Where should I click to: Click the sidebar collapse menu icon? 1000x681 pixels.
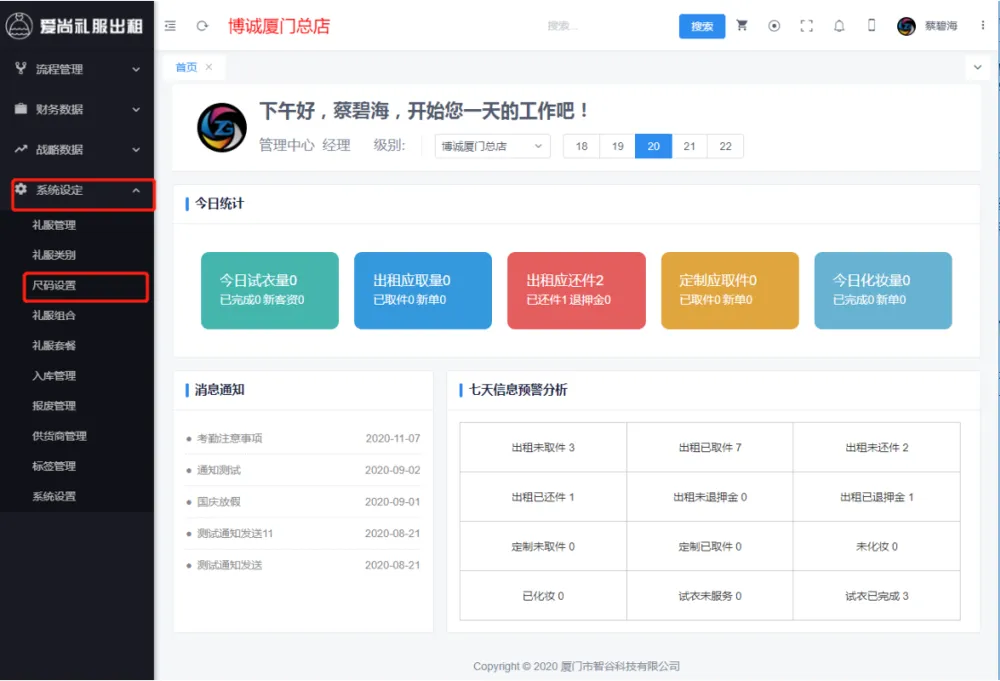(x=170, y=26)
